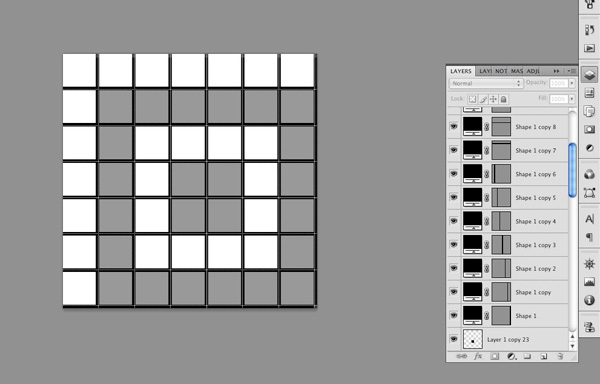Click the Shape 1 copy 3 vector mask thumbnail
This screenshot has height=384, width=600.
coord(501,245)
